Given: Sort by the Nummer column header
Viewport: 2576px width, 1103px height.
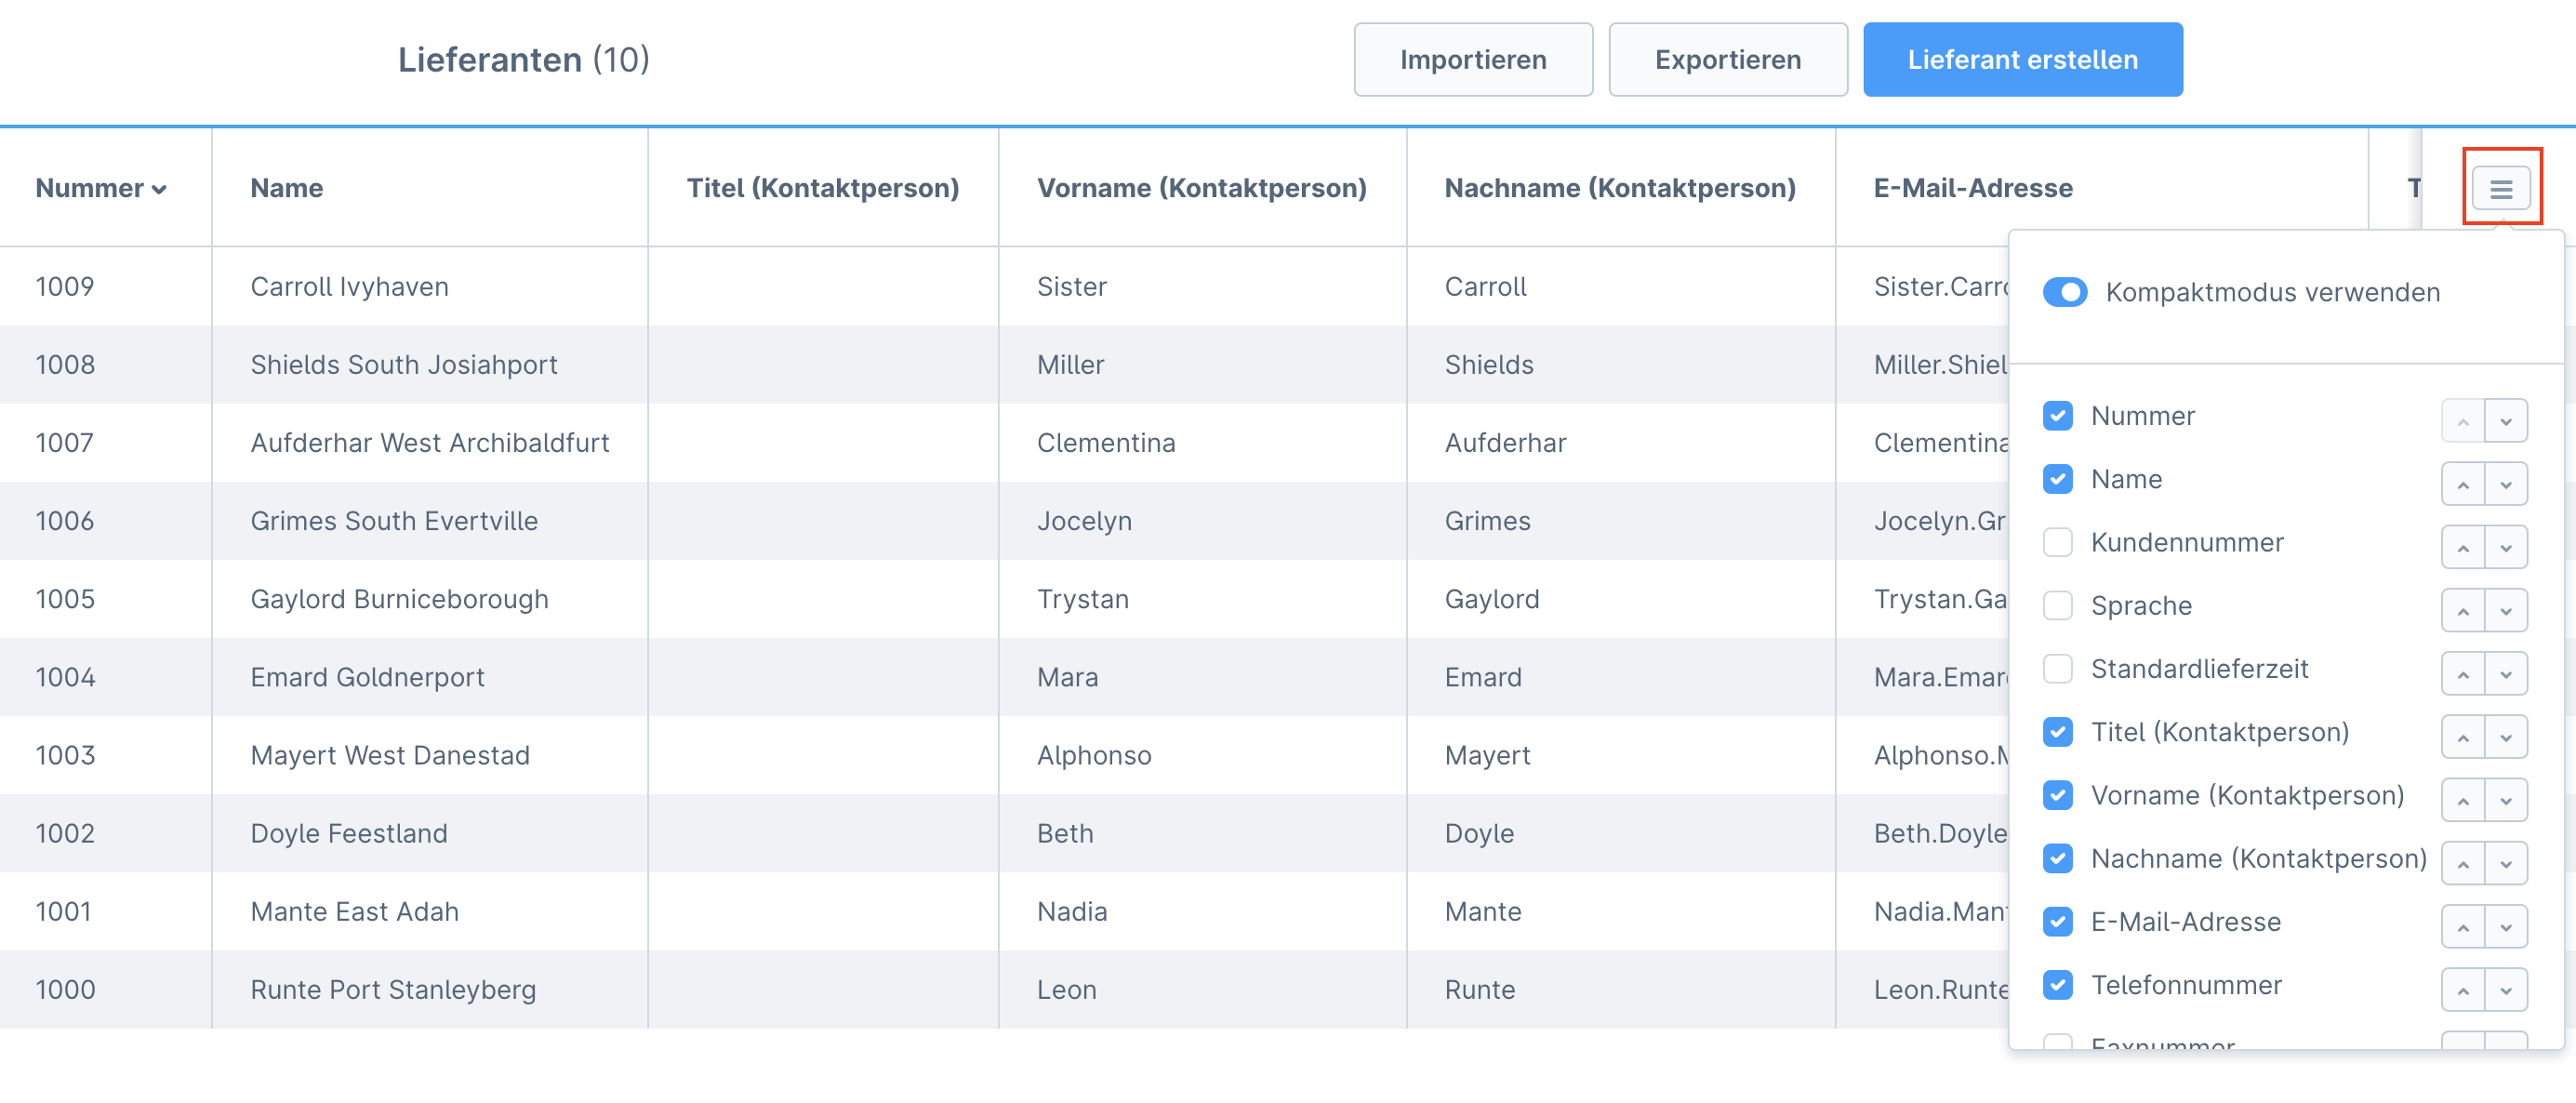Looking at the screenshot, I should point(100,188).
